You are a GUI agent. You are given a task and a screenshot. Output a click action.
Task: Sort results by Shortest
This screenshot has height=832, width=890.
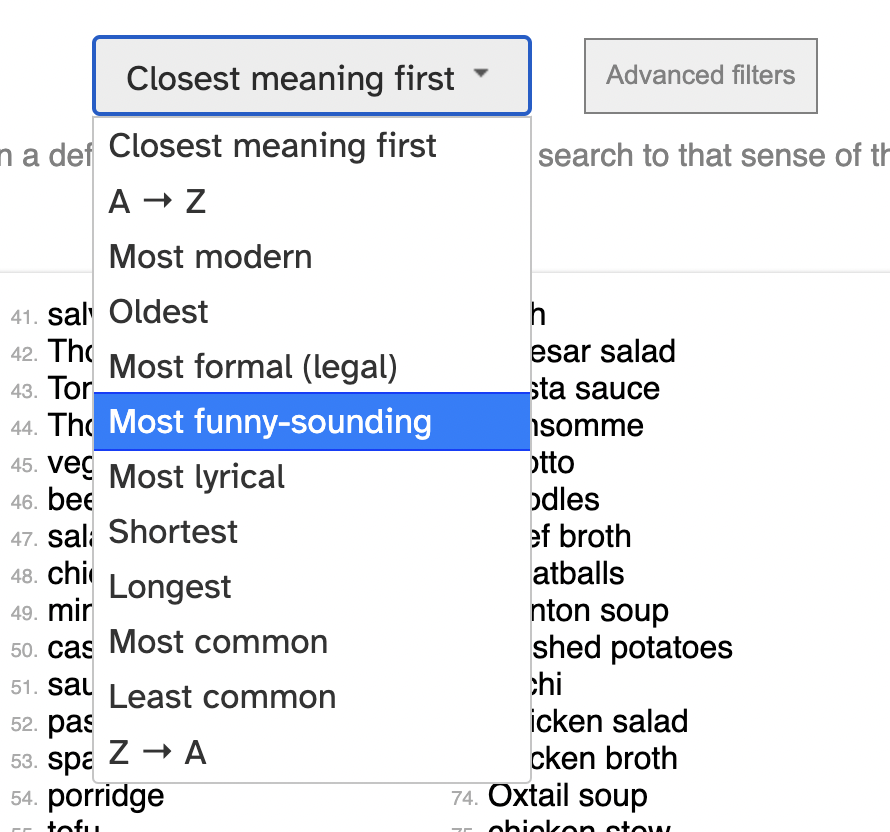point(173,532)
